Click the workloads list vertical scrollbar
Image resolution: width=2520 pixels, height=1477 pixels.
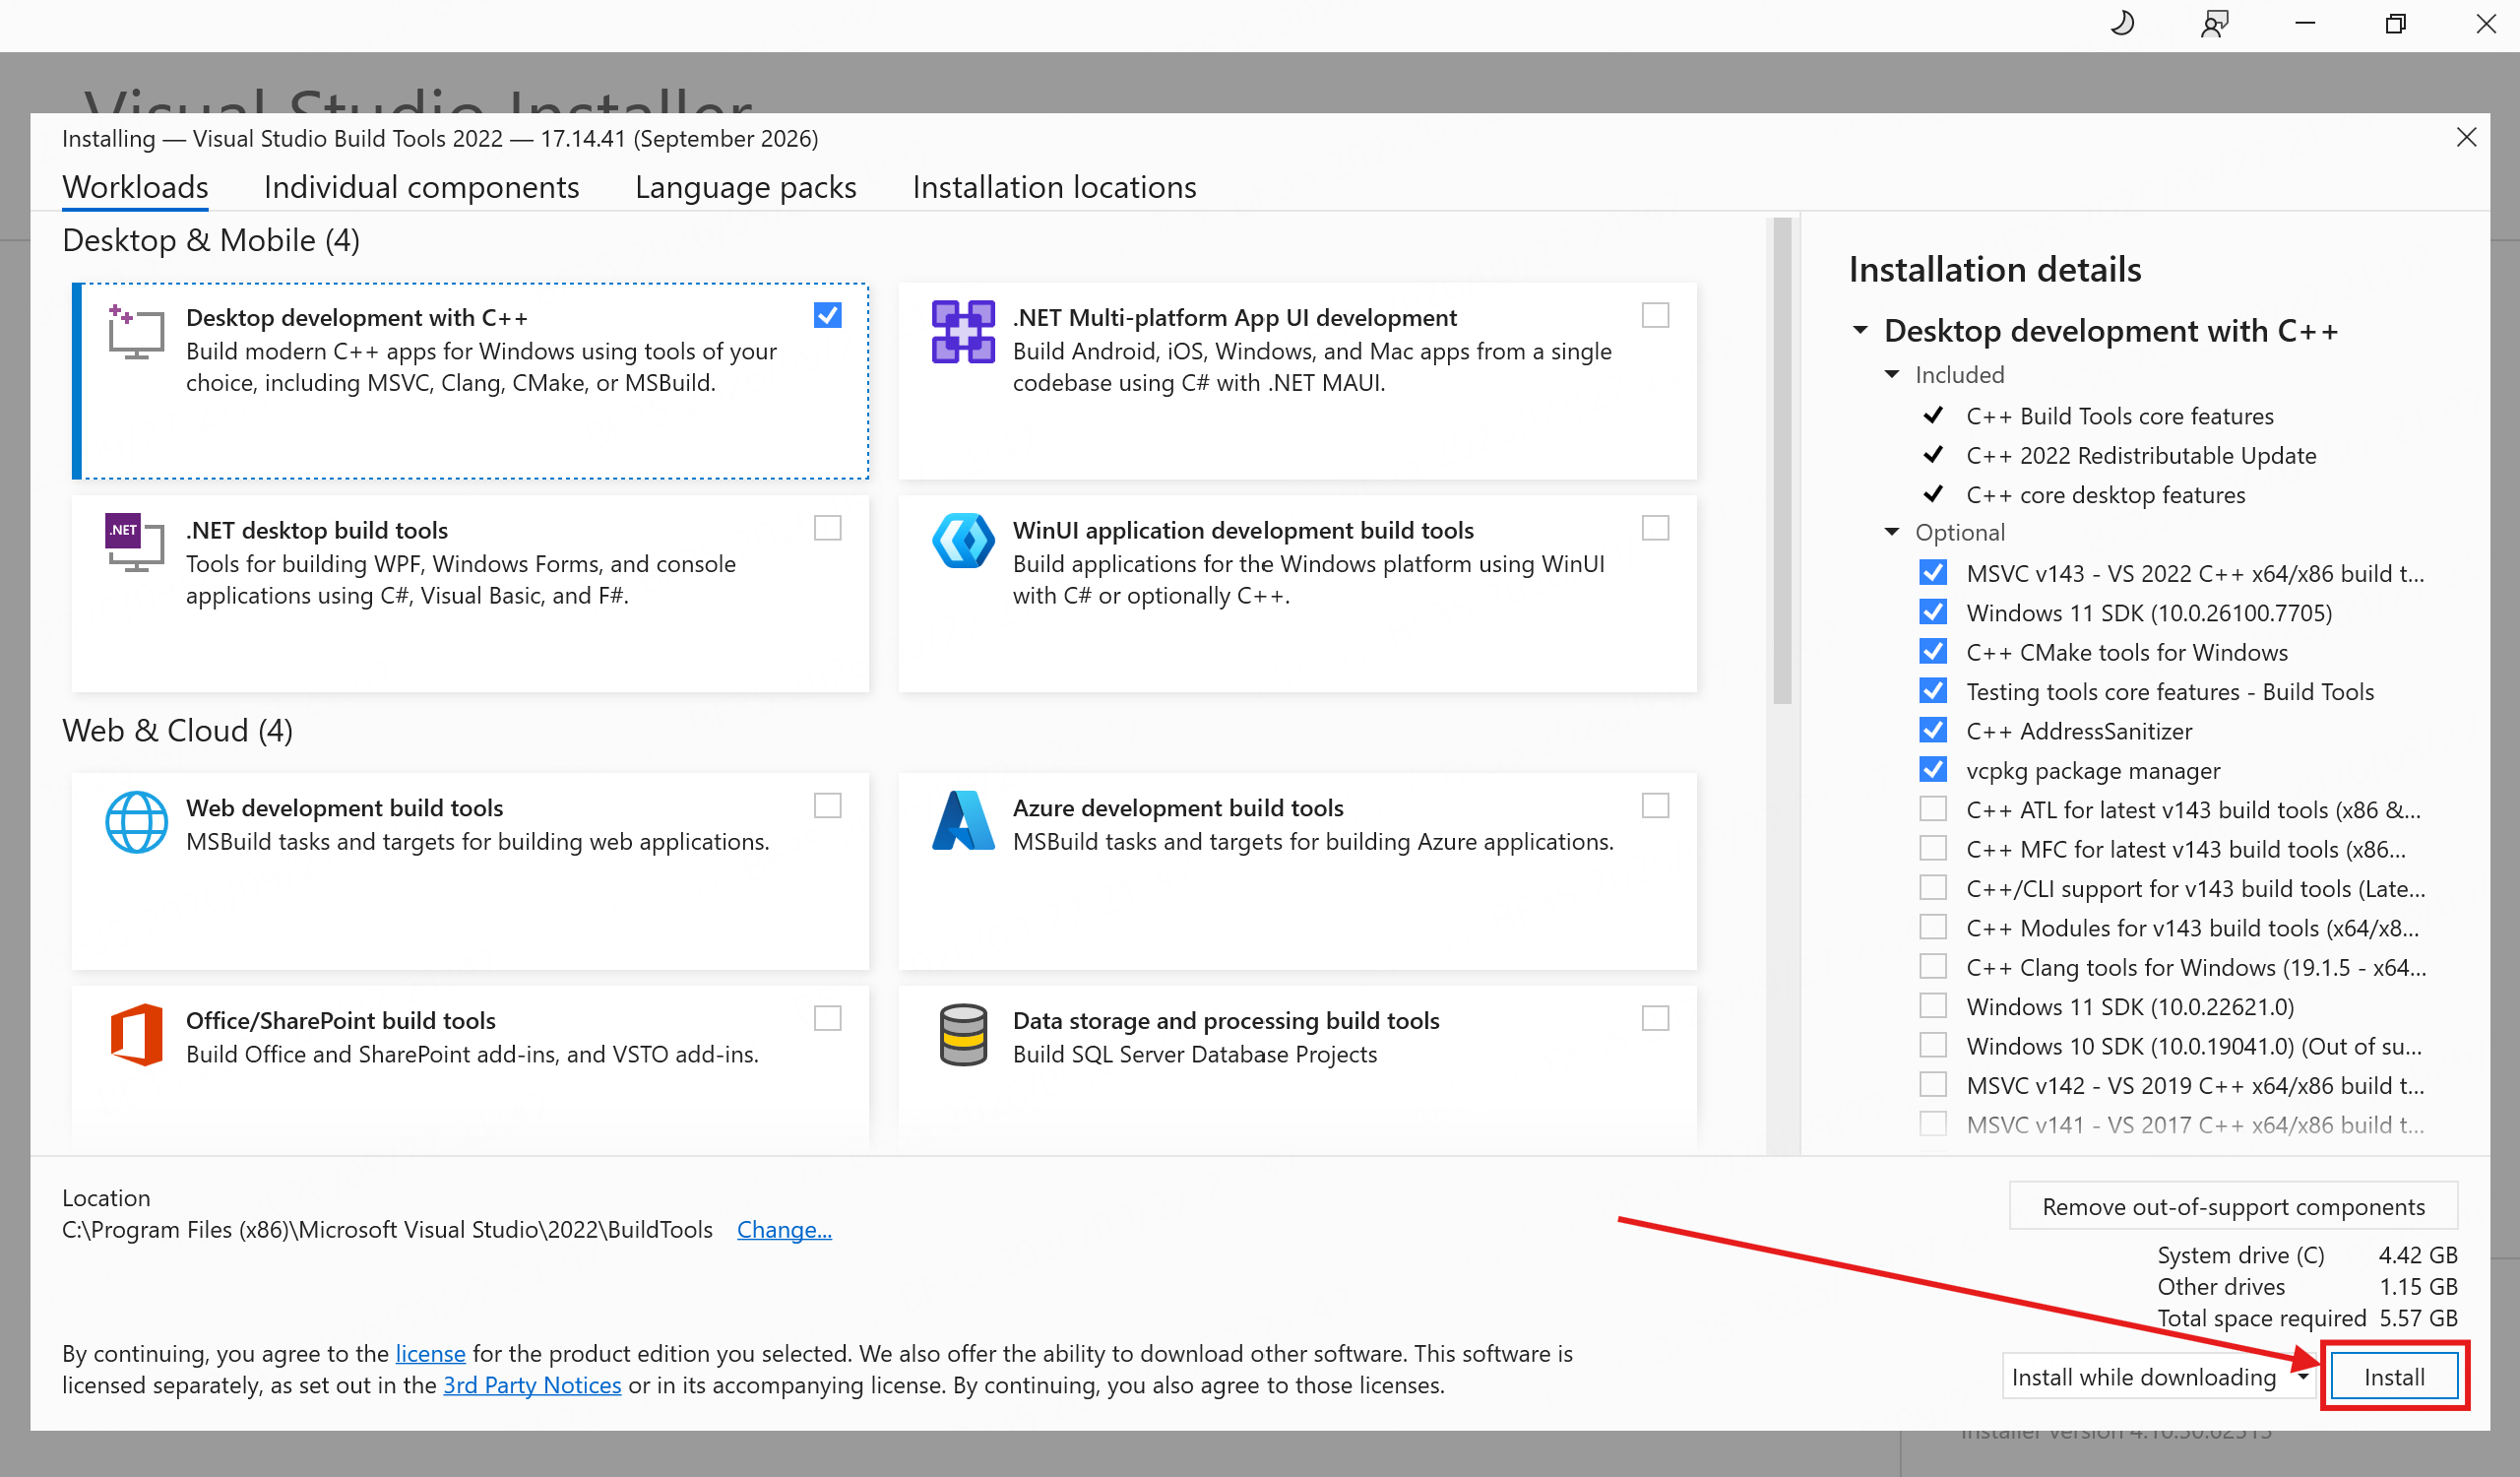pyautogui.click(x=1781, y=462)
